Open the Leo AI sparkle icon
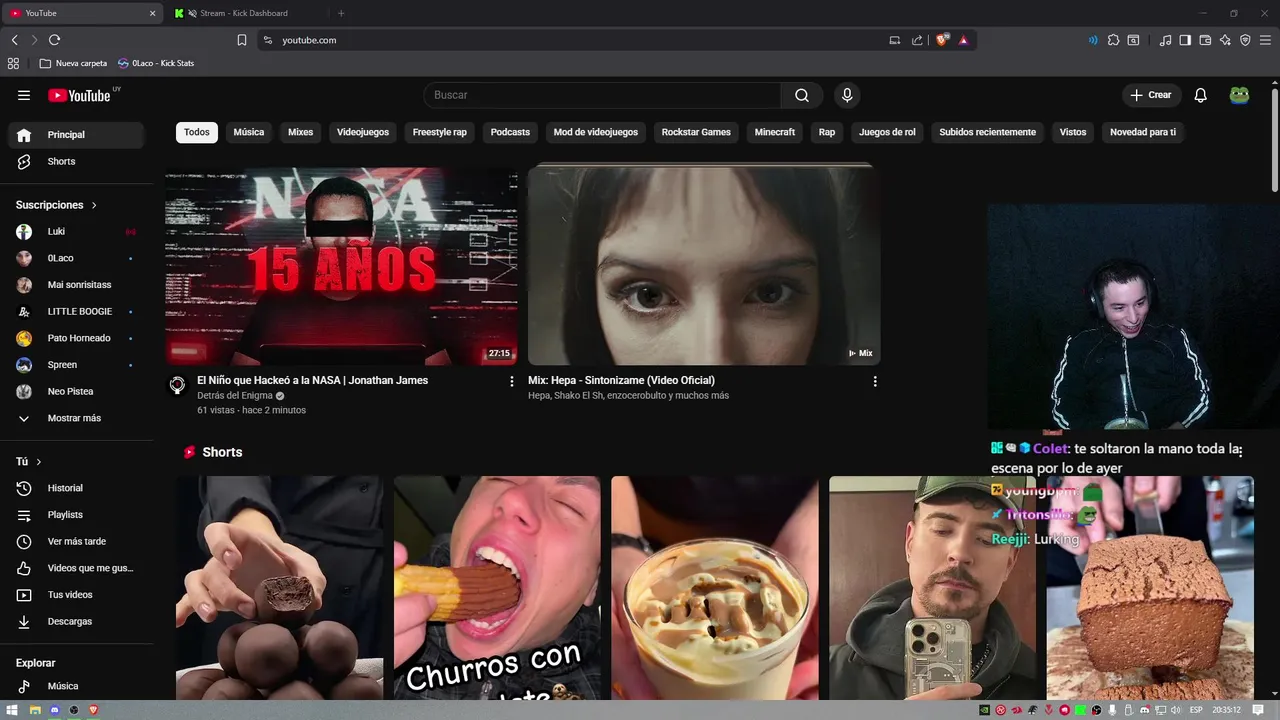 tap(1225, 40)
